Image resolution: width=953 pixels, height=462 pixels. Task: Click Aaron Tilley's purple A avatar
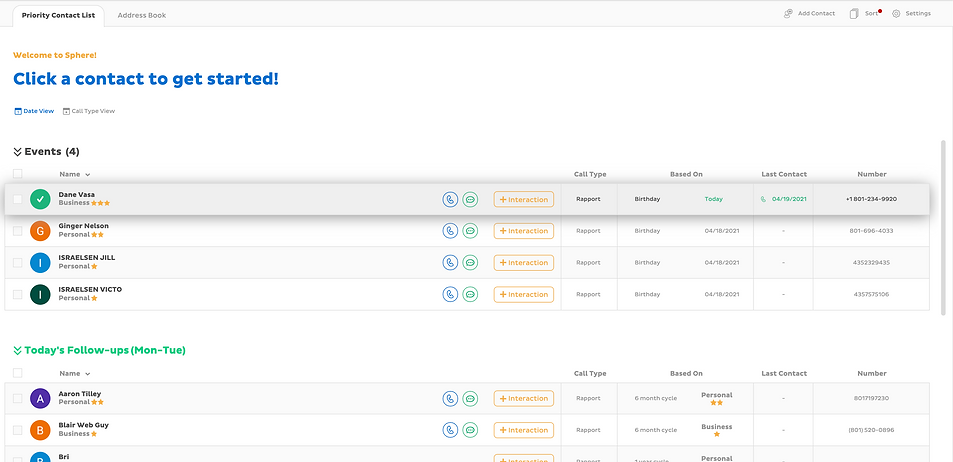point(40,399)
